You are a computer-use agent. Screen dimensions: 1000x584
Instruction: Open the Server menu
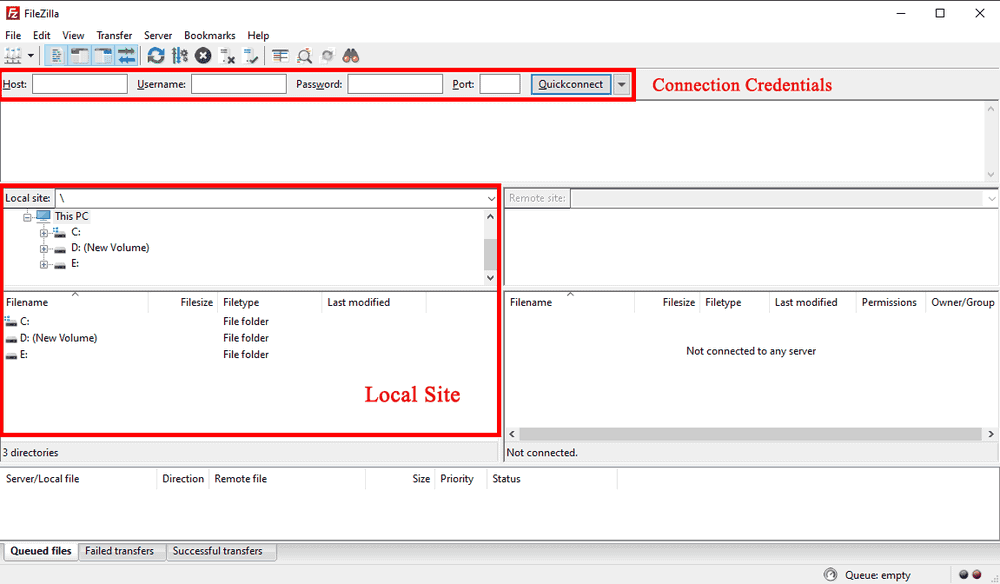158,36
